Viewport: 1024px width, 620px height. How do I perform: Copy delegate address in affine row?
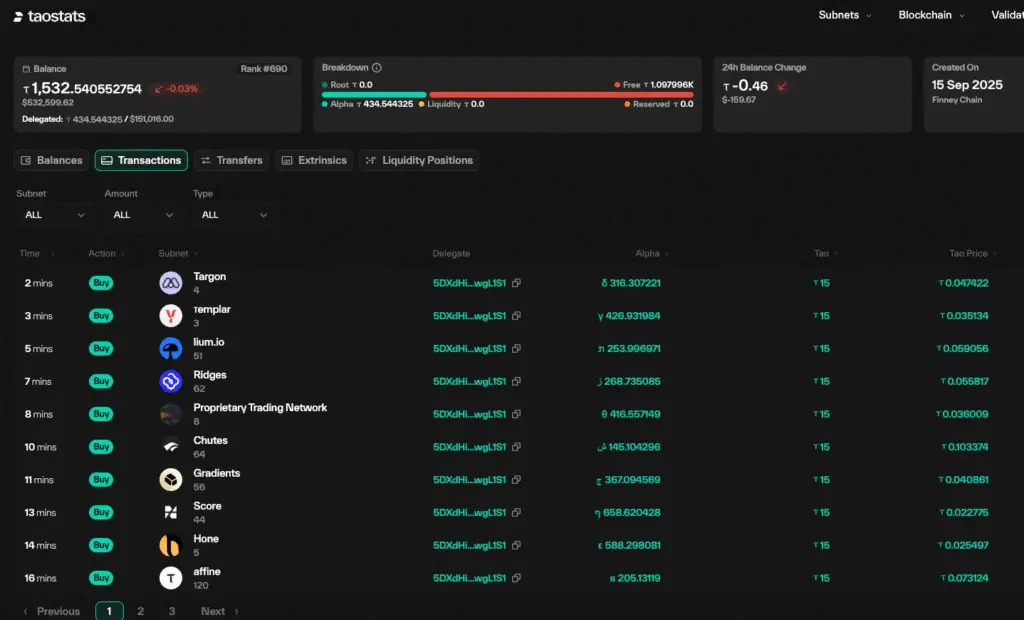click(x=516, y=578)
